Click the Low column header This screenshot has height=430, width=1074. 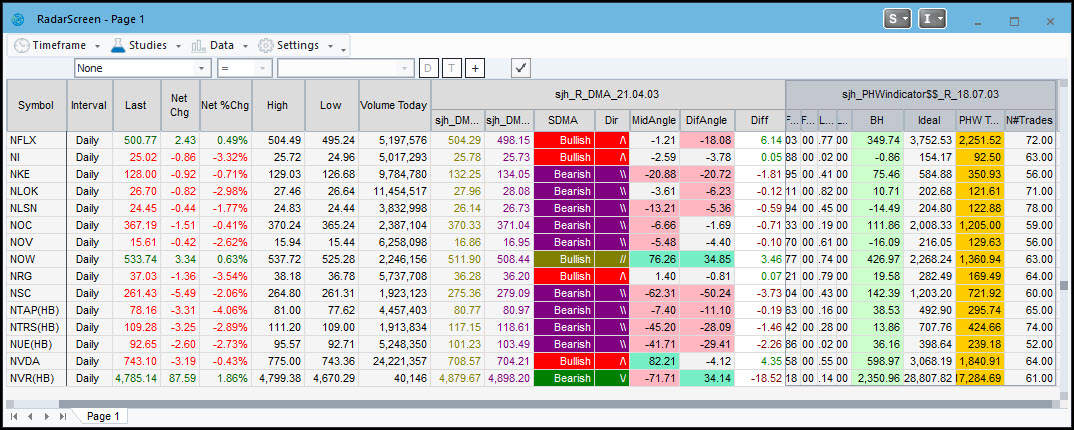tap(332, 105)
